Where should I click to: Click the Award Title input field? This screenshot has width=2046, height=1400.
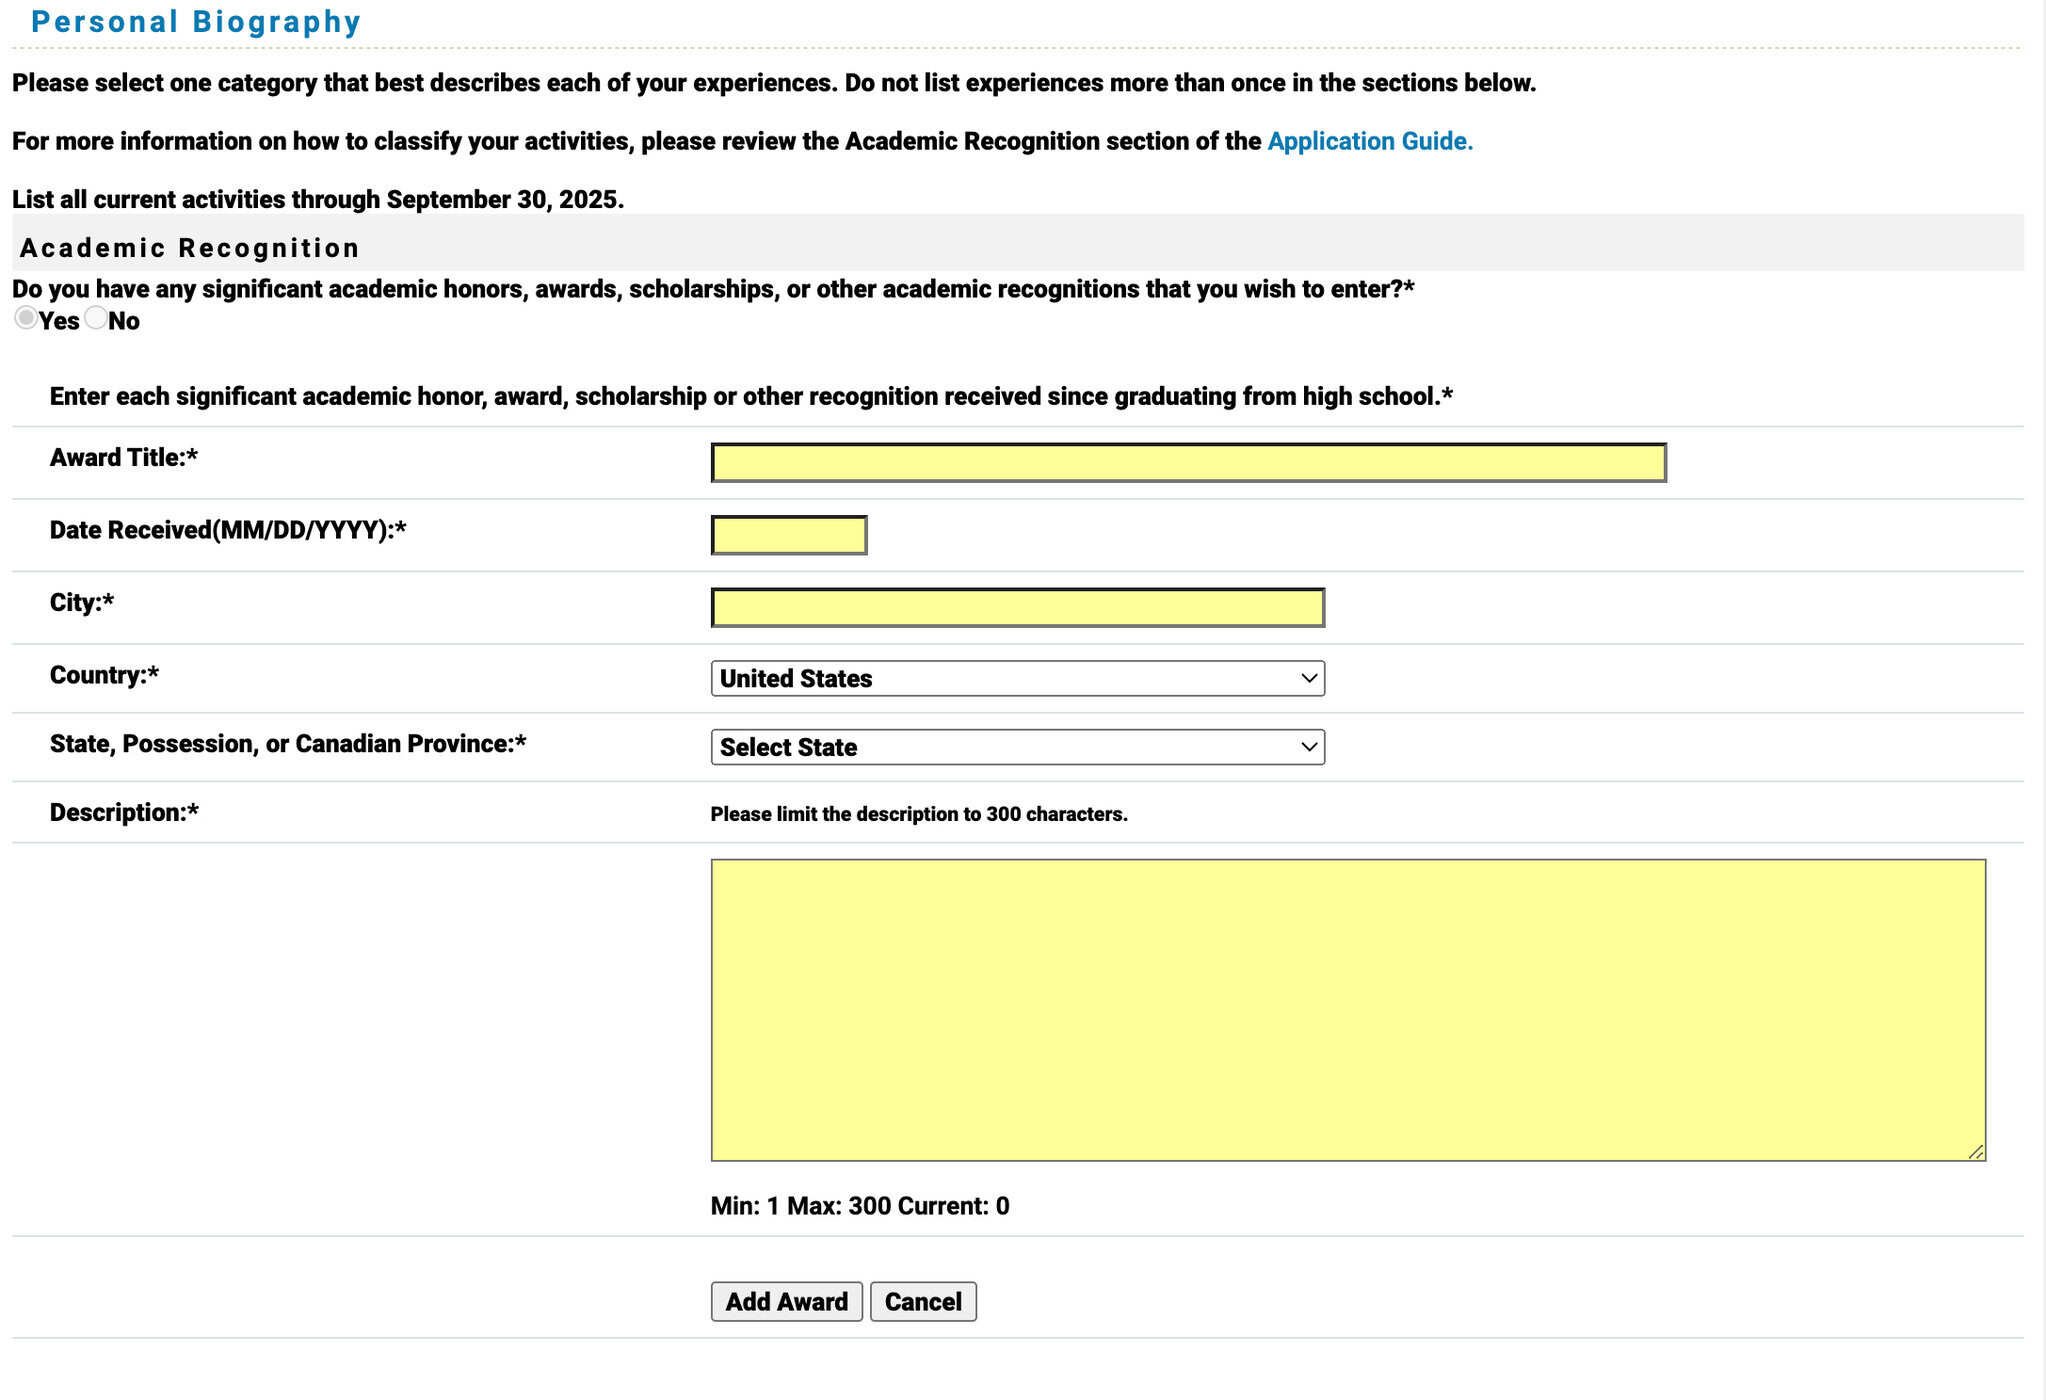[1186, 461]
